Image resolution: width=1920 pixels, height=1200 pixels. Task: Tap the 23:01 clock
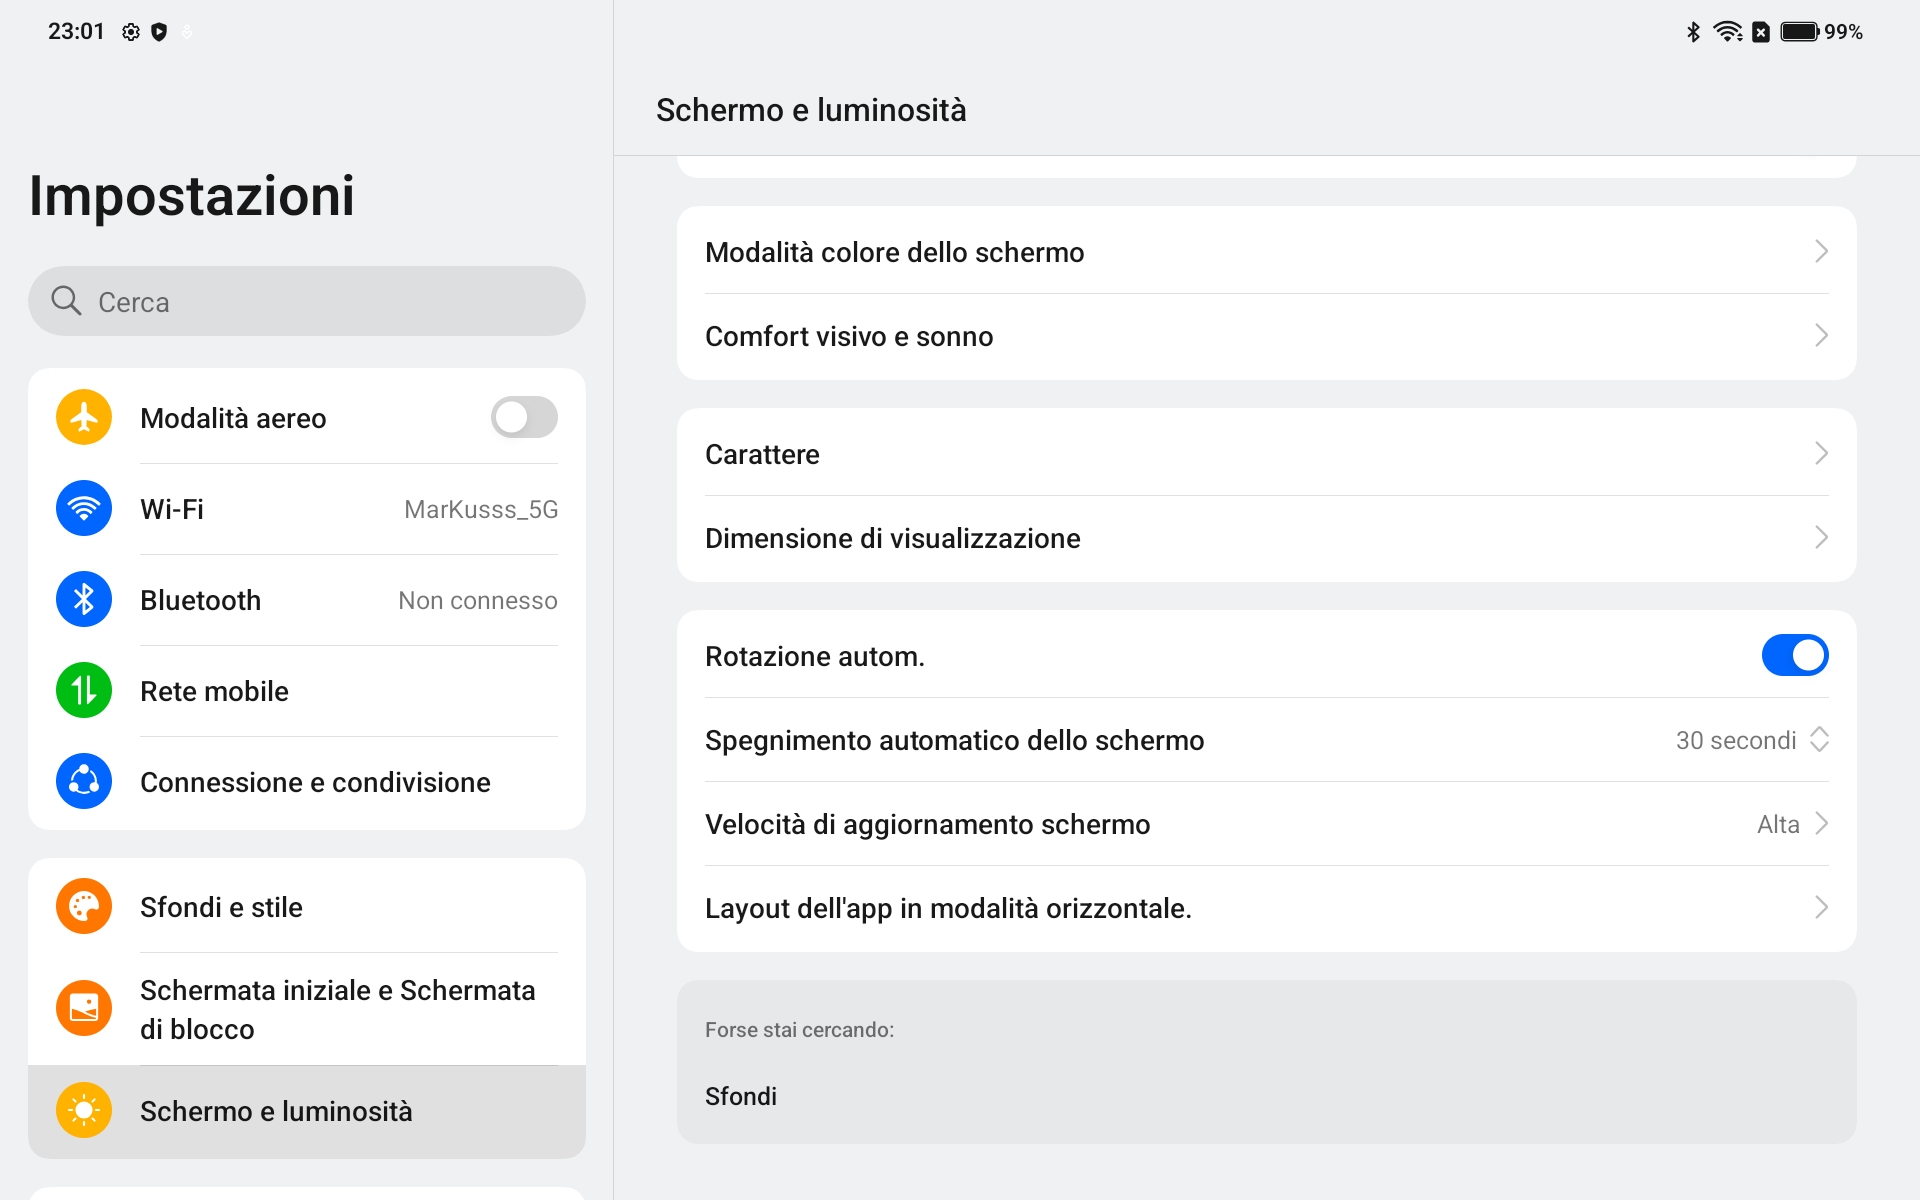click(x=76, y=32)
